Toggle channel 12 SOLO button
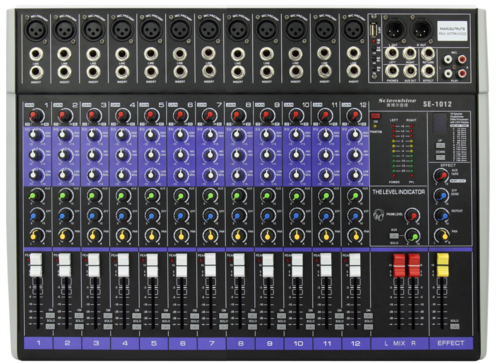 pyautogui.click(x=368, y=326)
